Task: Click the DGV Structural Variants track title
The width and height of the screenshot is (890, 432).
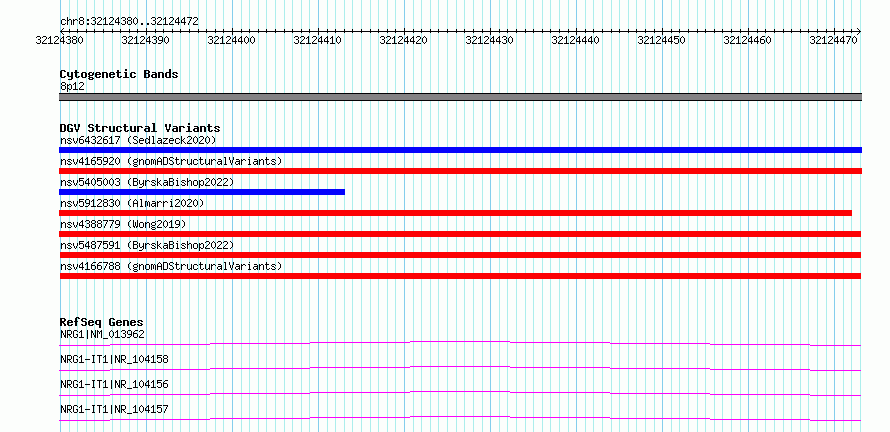Action: pos(140,128)
